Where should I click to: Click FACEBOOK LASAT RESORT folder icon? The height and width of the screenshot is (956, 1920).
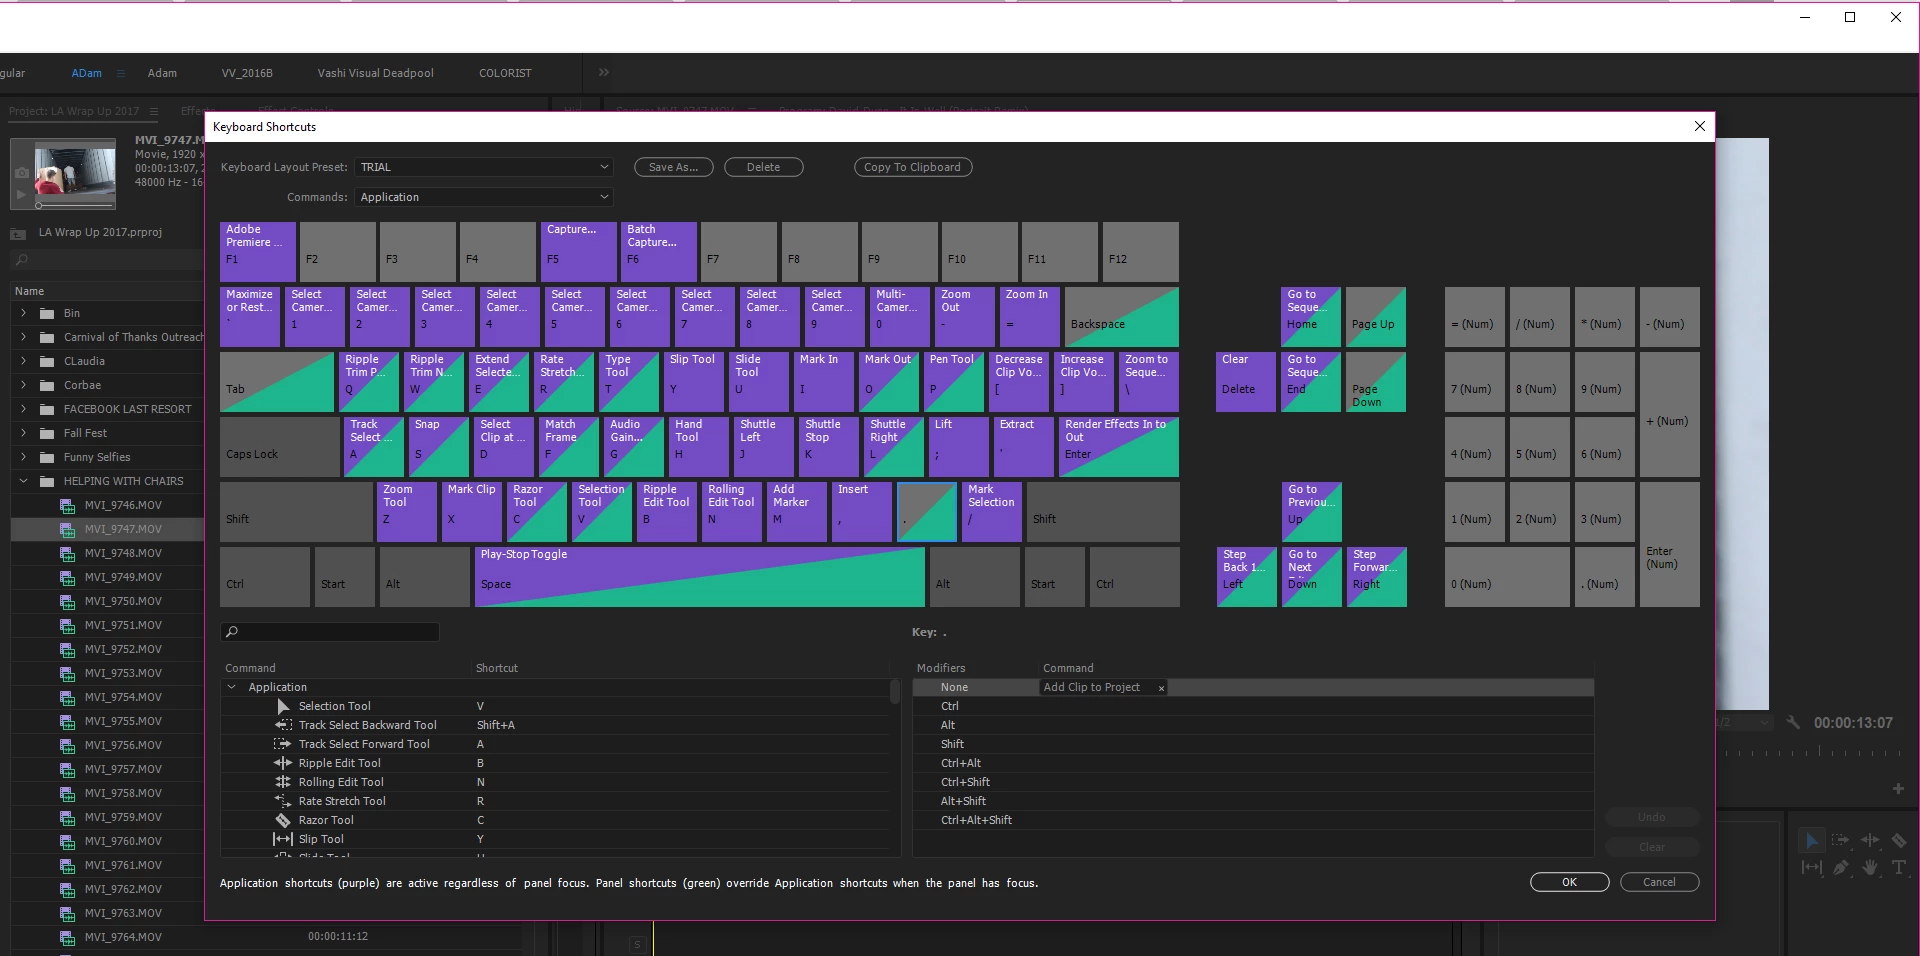(x=47, y=409)
